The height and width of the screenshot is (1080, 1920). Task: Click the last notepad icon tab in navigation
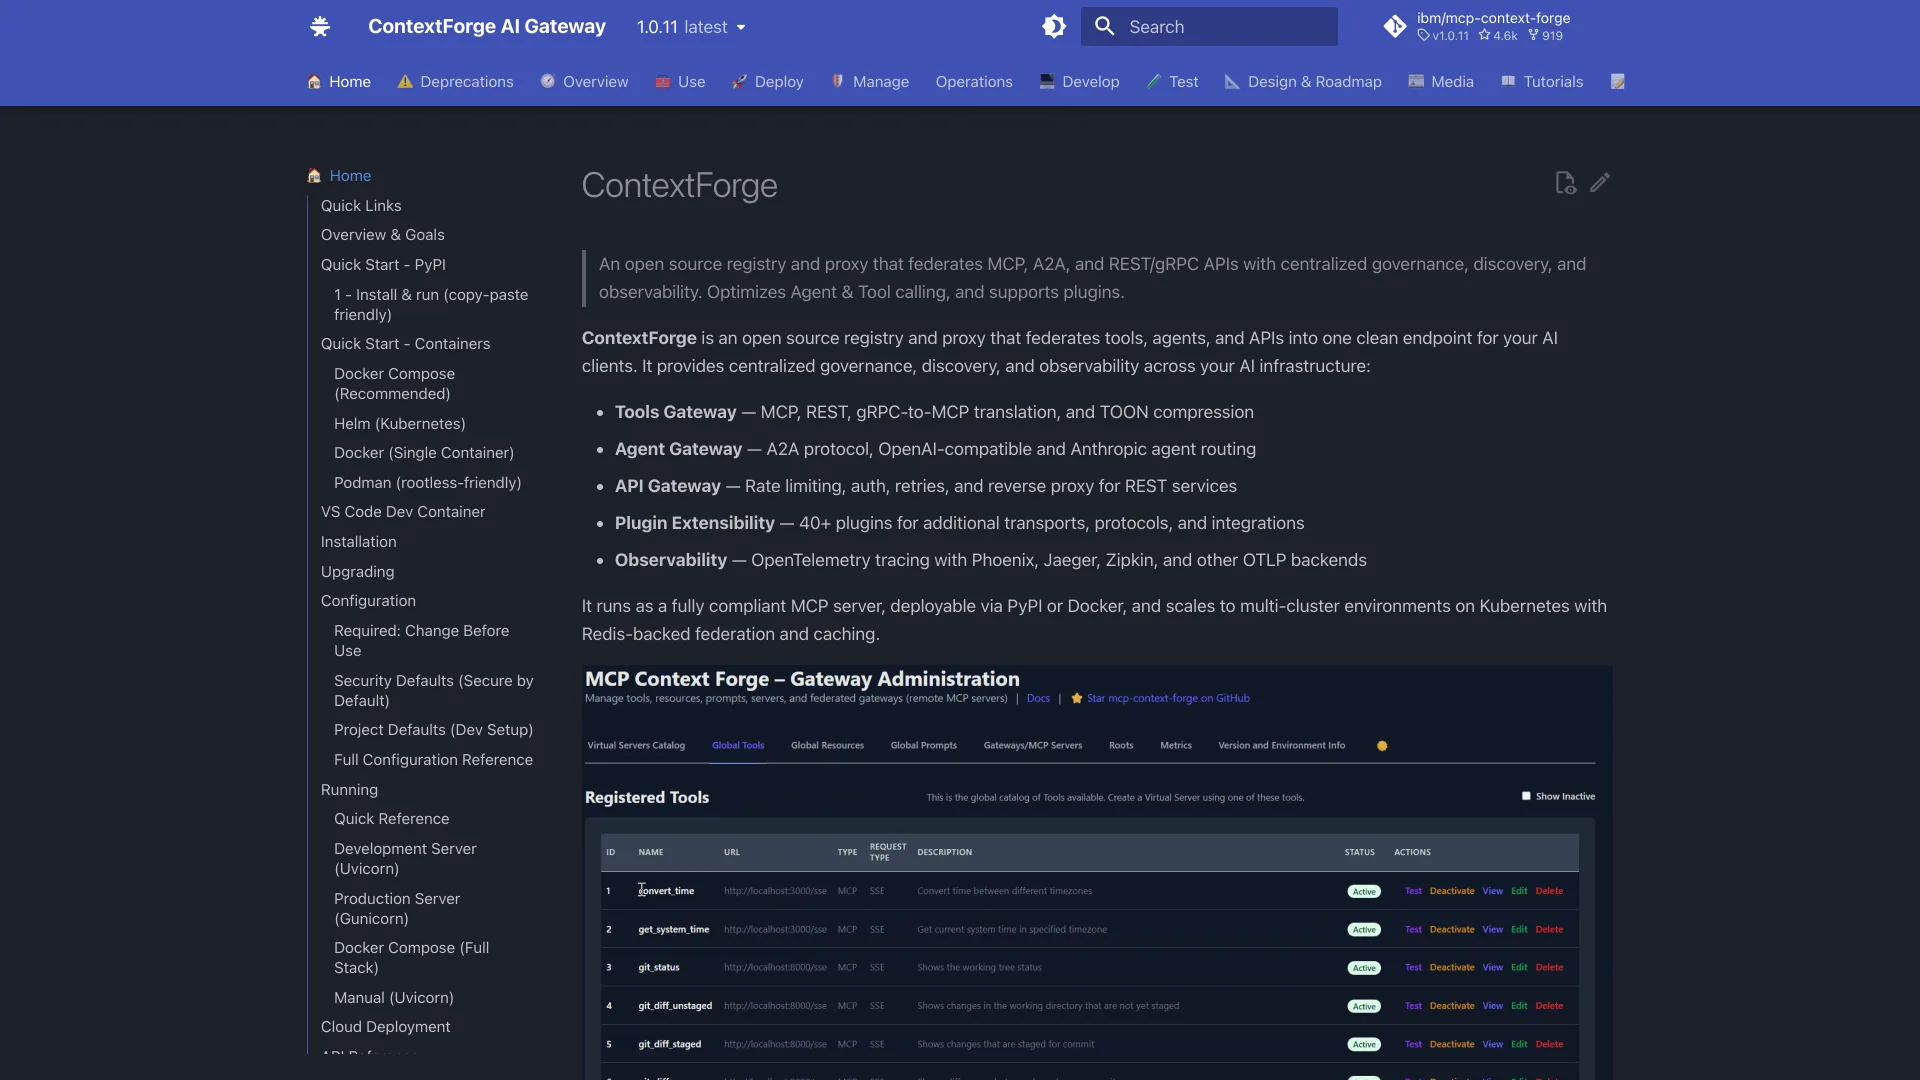1618,82
